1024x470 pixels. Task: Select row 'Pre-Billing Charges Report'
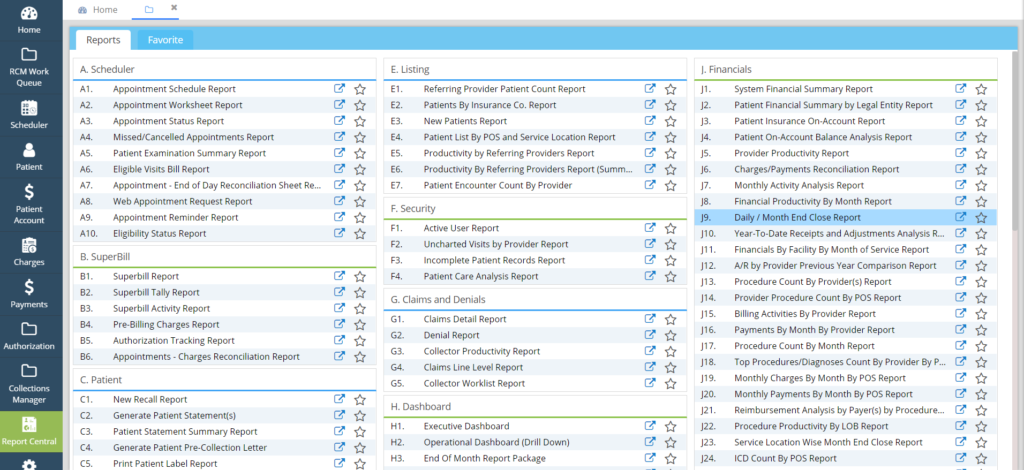click(x=225, y=324)
